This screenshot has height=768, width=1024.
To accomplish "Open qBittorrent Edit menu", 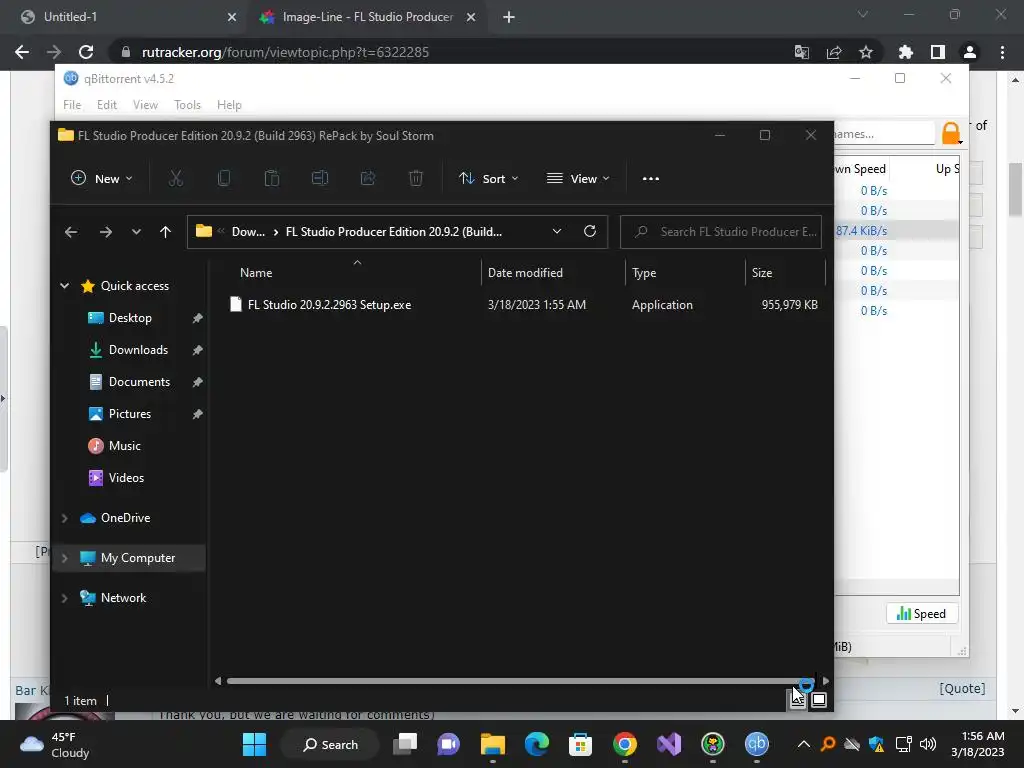I will click(106, 104).
